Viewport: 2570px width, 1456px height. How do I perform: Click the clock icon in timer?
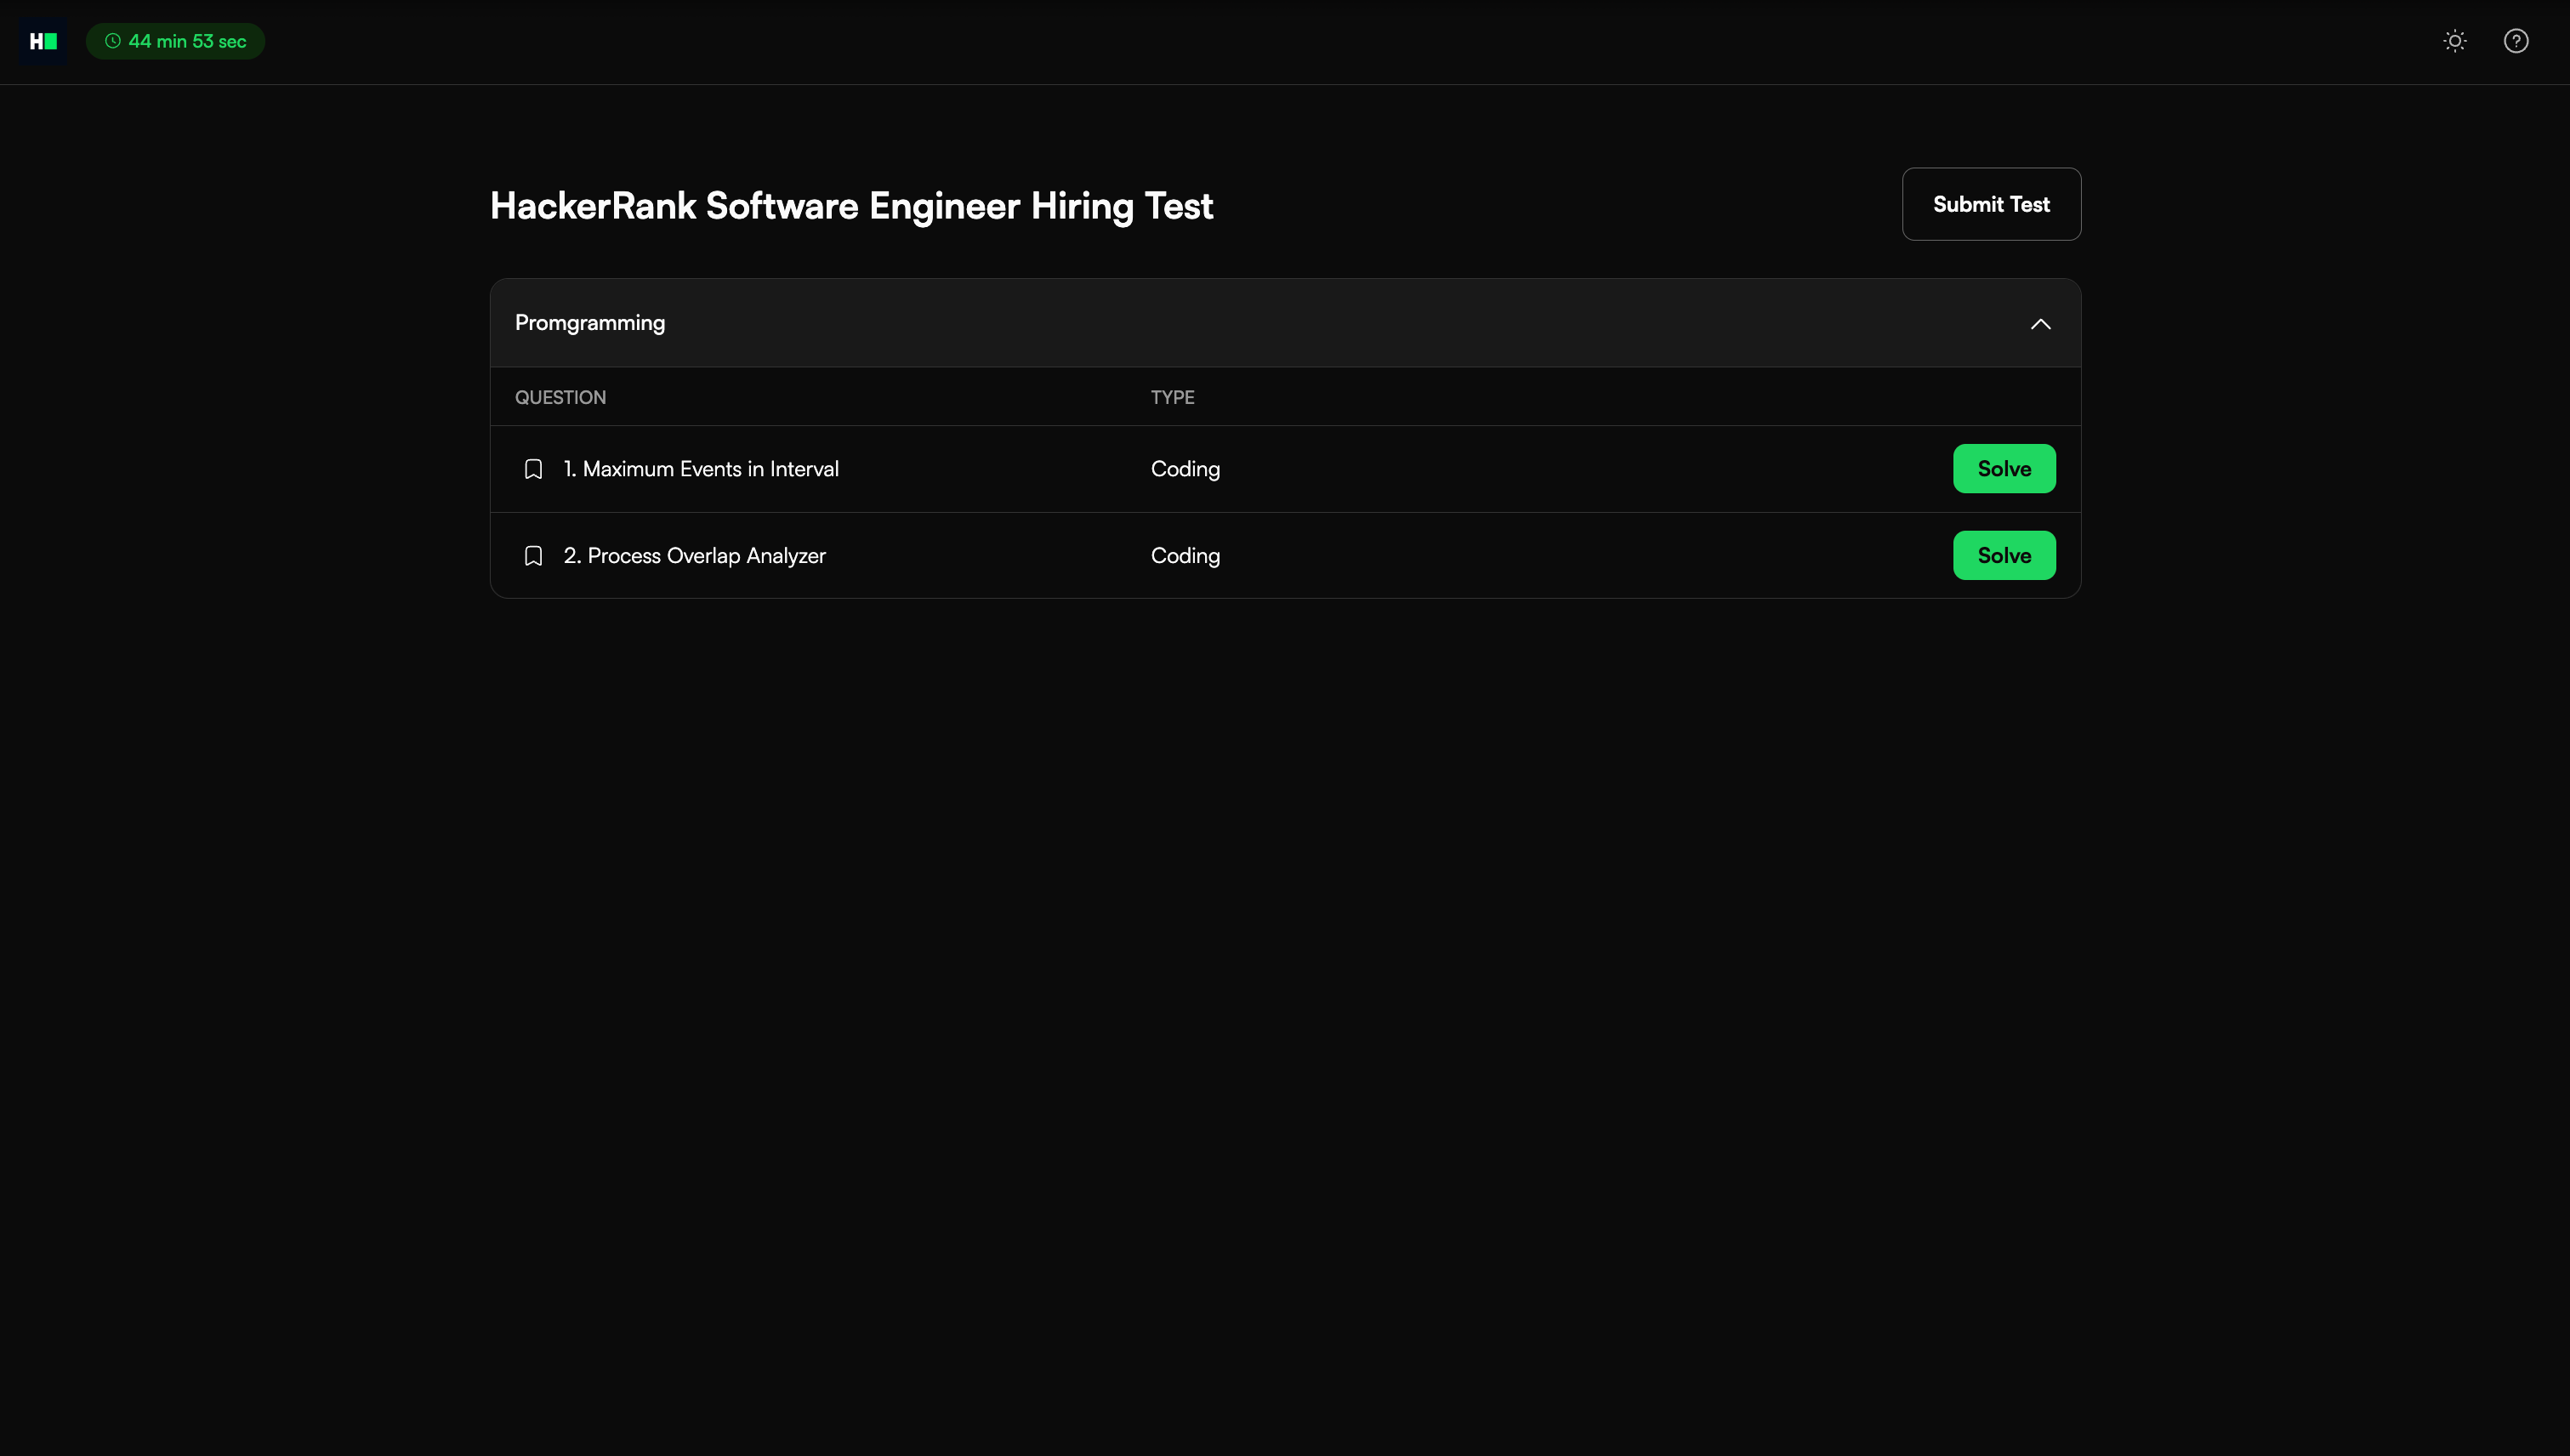point(113,41)
